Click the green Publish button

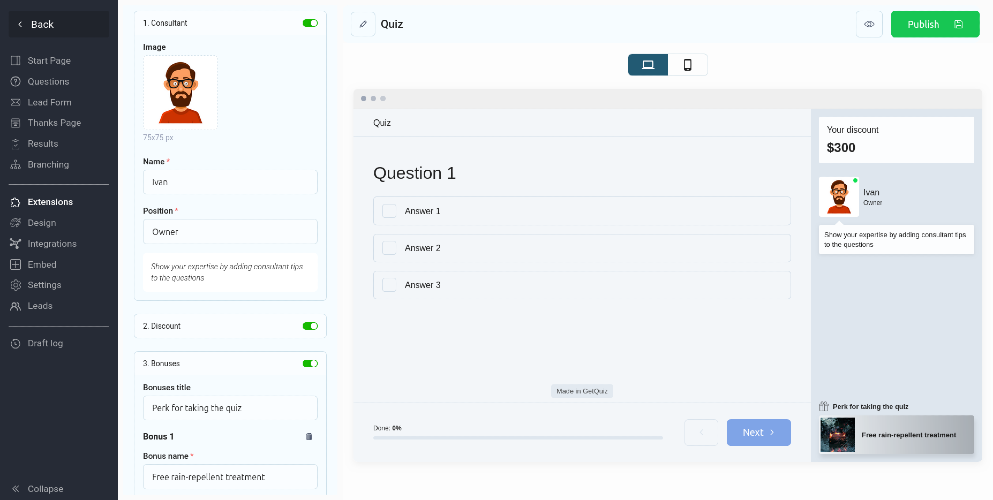(935, 24)
